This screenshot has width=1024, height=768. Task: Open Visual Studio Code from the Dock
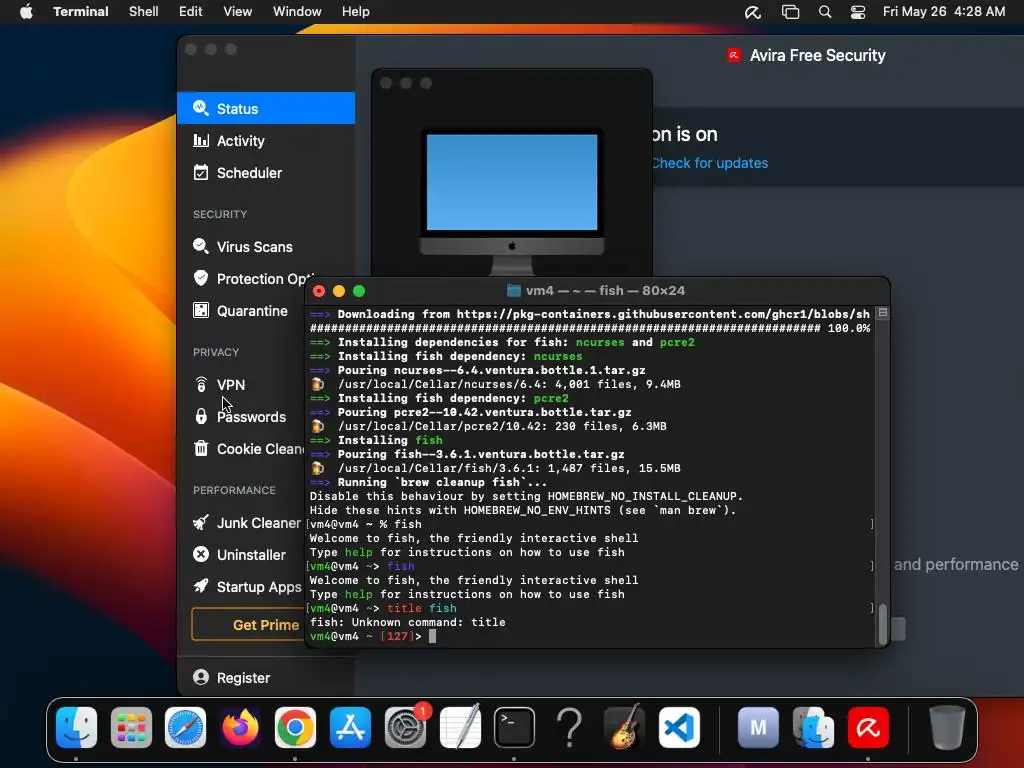coord(679,727)
